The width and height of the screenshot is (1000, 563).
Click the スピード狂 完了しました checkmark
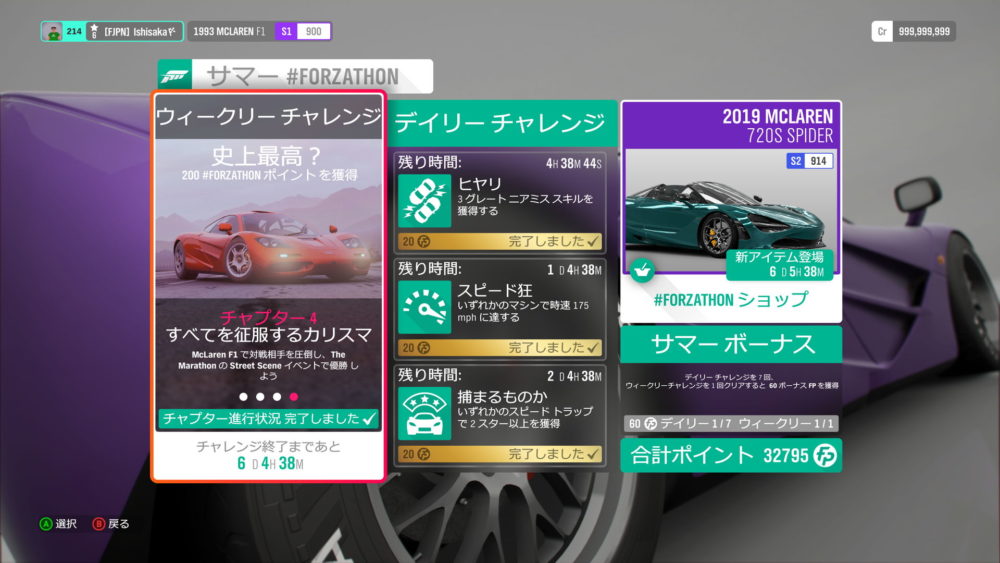click(x=593, y=348)
